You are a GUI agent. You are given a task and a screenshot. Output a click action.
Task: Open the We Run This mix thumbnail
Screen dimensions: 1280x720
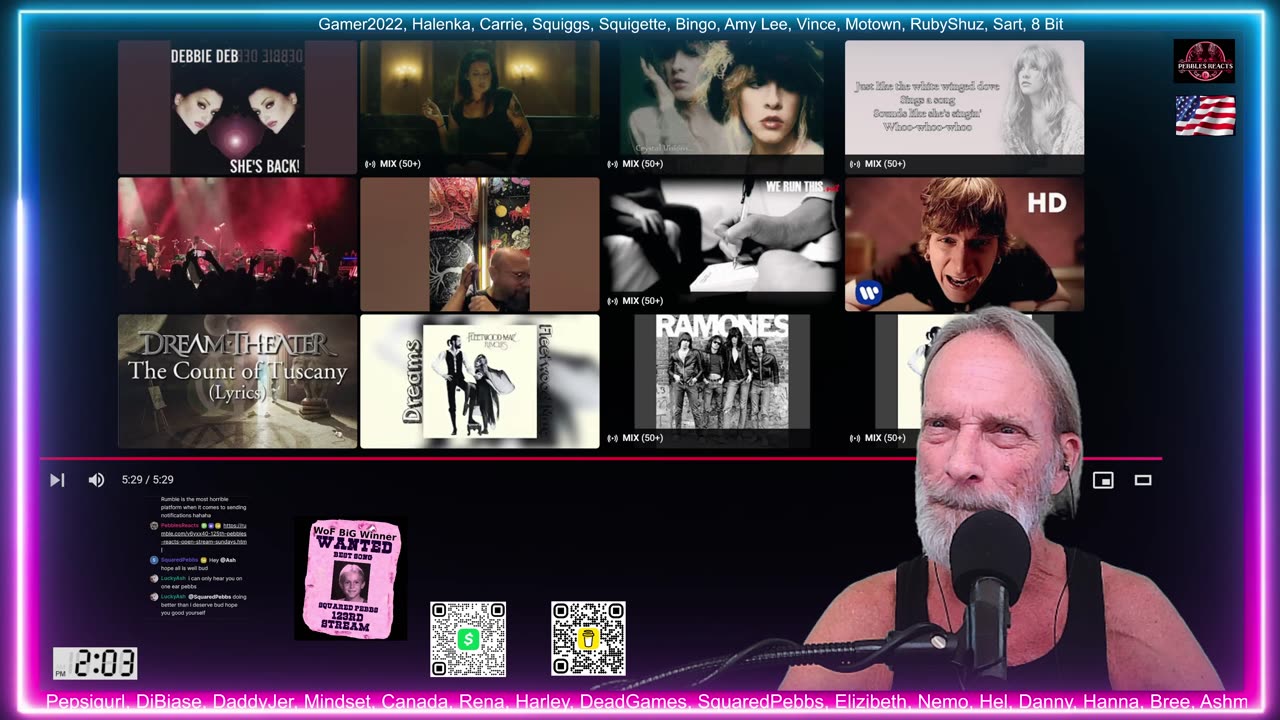click(x=722, y=244)
